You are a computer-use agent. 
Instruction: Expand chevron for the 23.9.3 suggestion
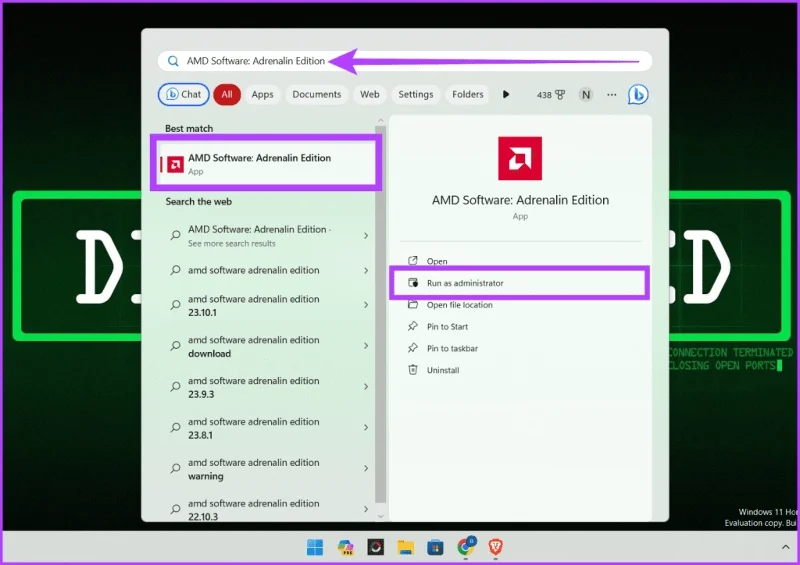[x=366, y=387]
